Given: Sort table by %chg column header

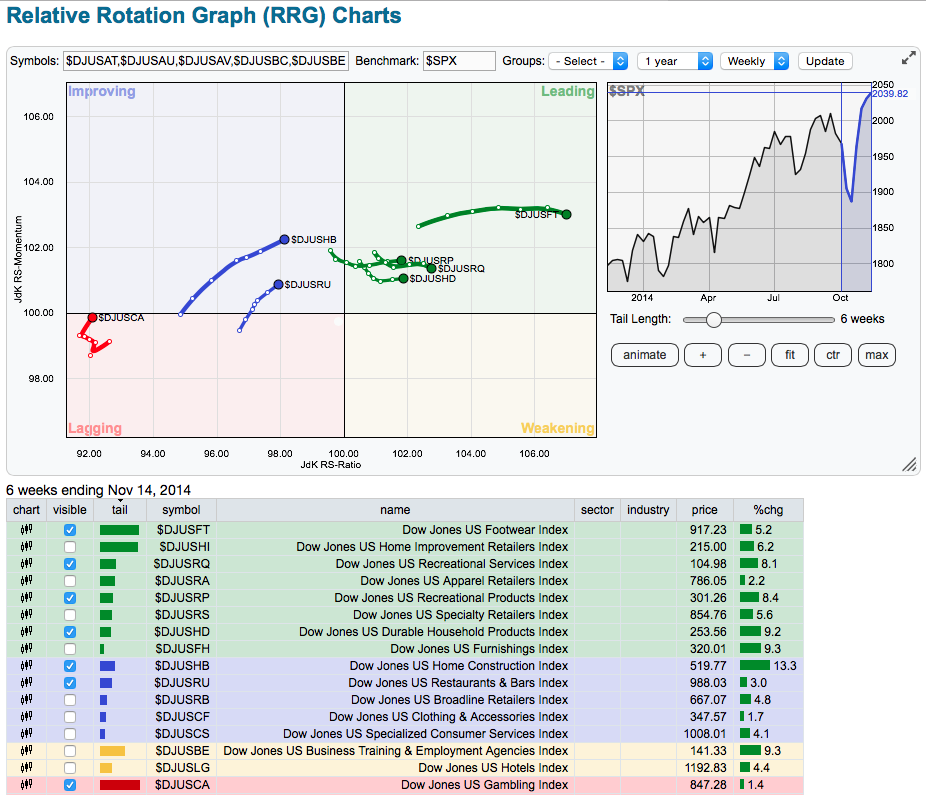Looking at the screenshot, I should tap(768, 510).
